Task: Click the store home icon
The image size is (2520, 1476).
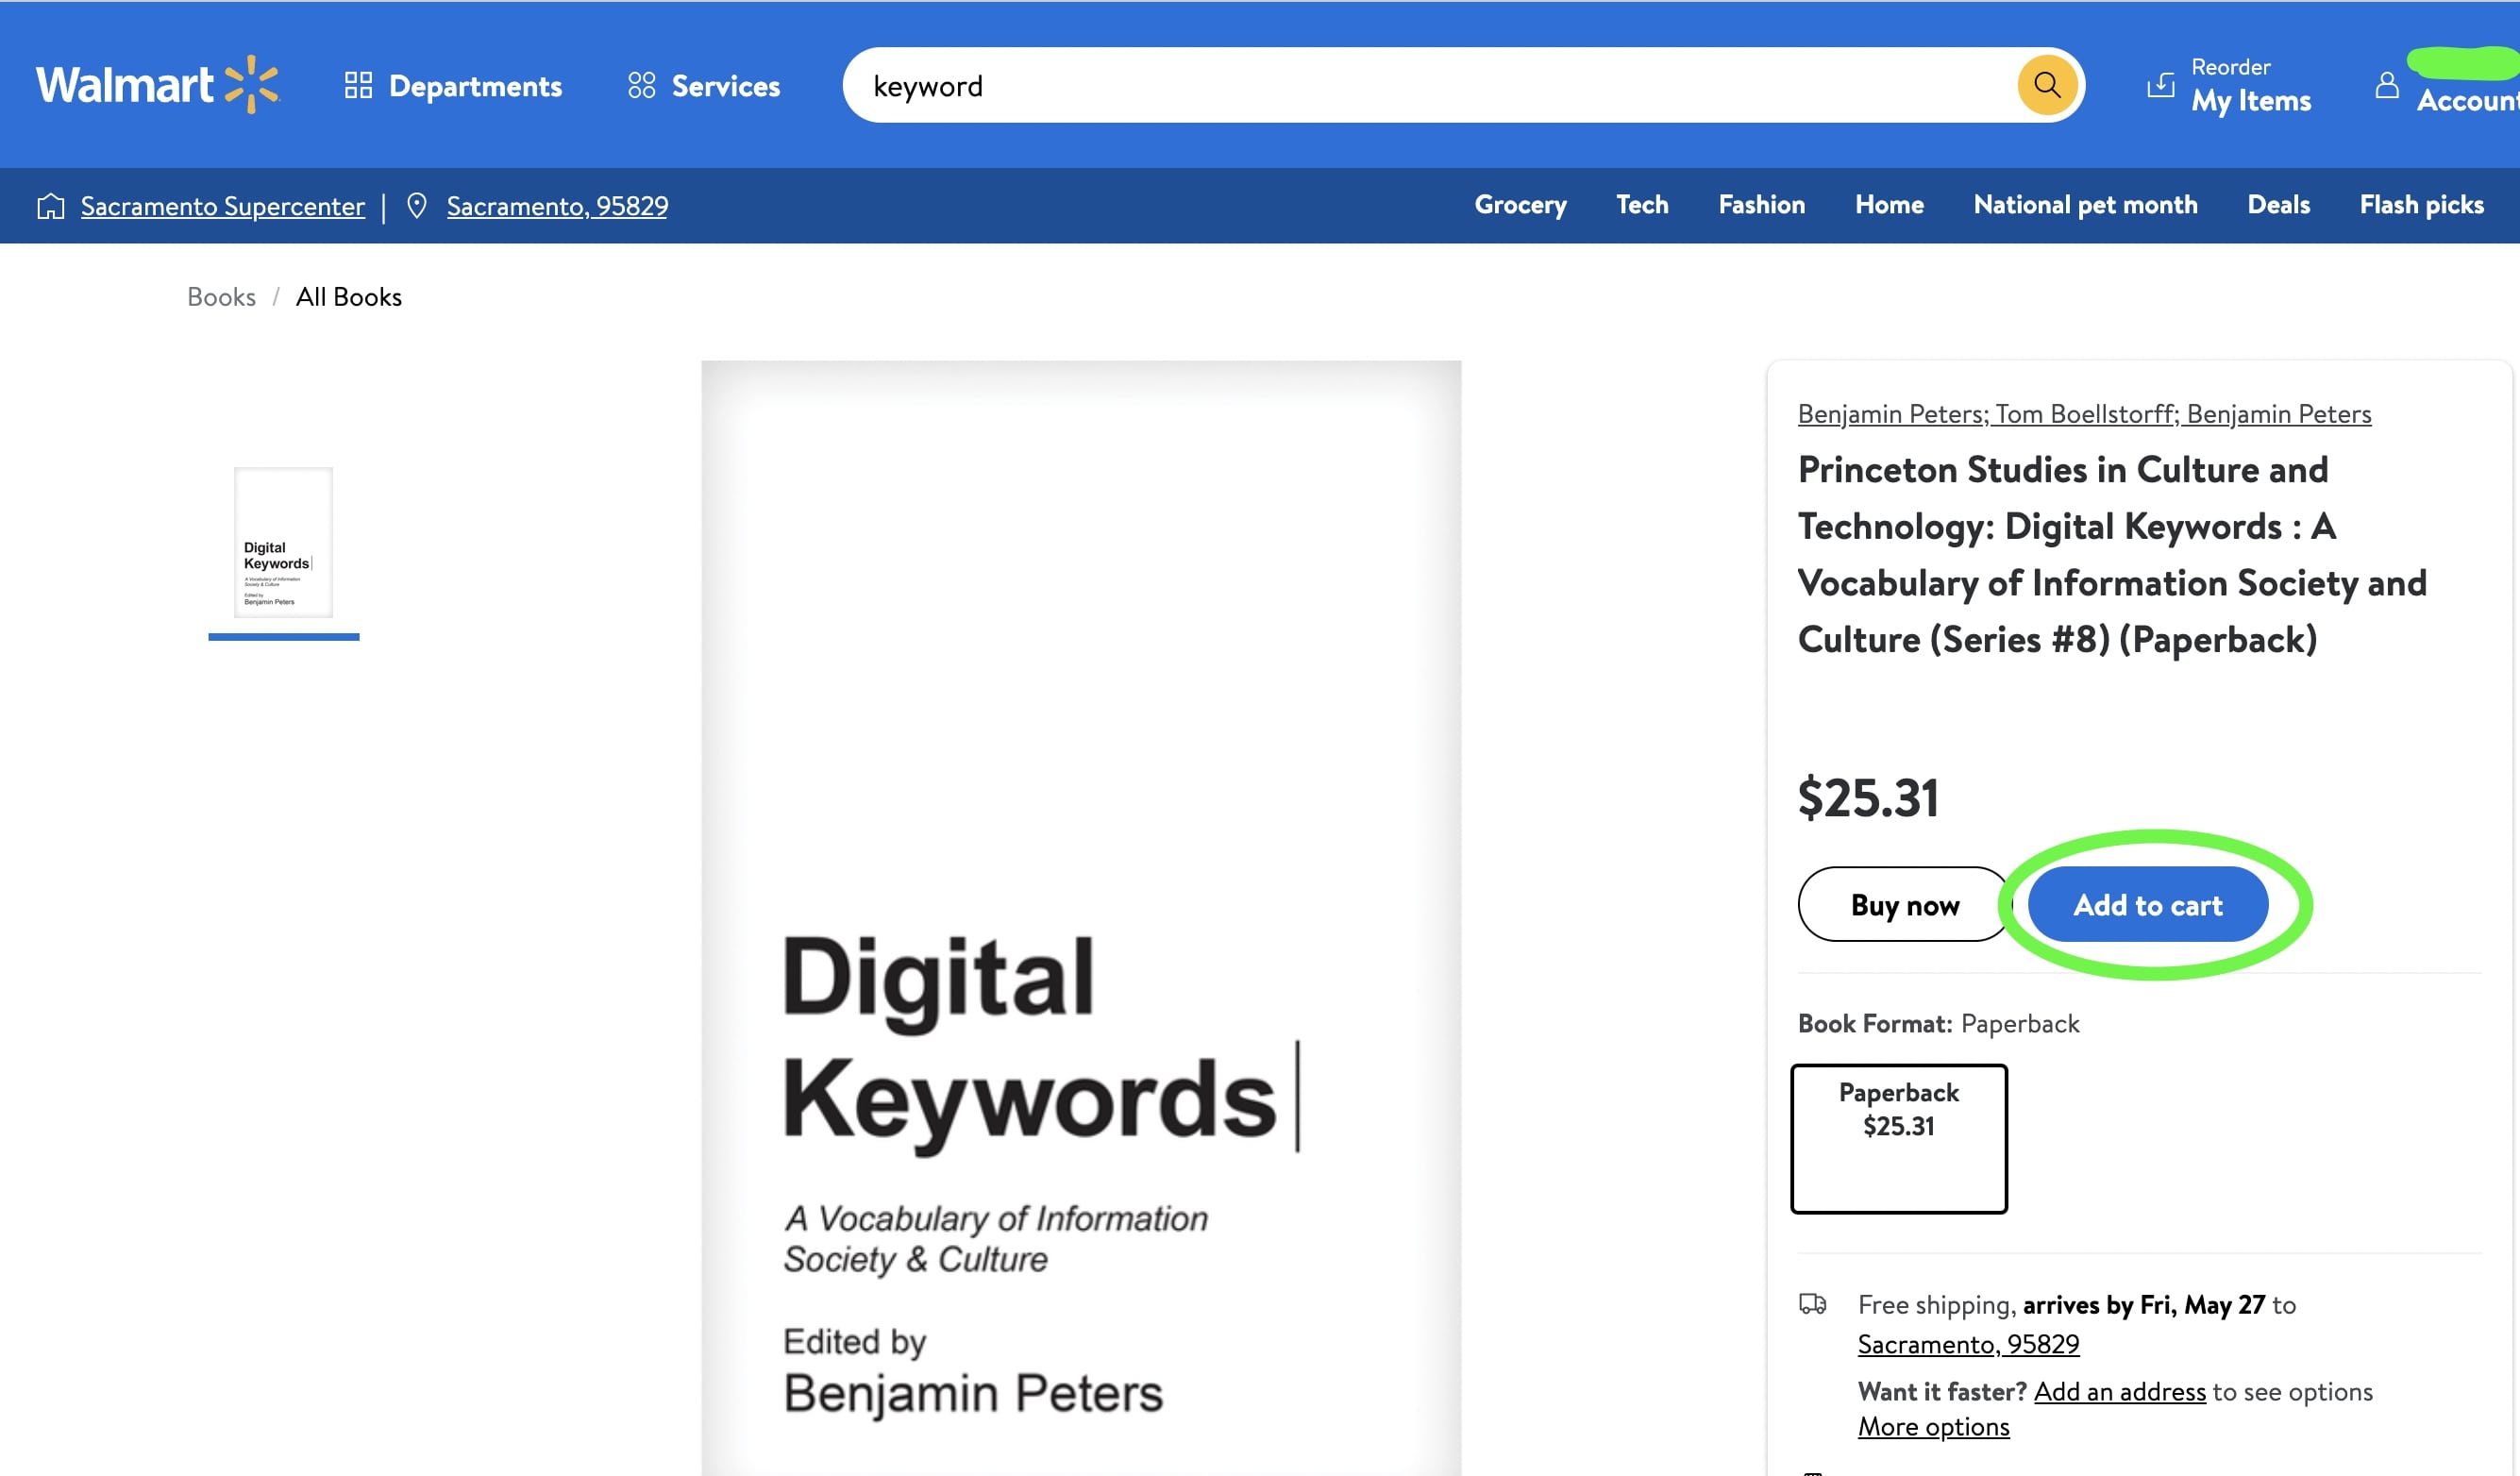Action: 51,206
